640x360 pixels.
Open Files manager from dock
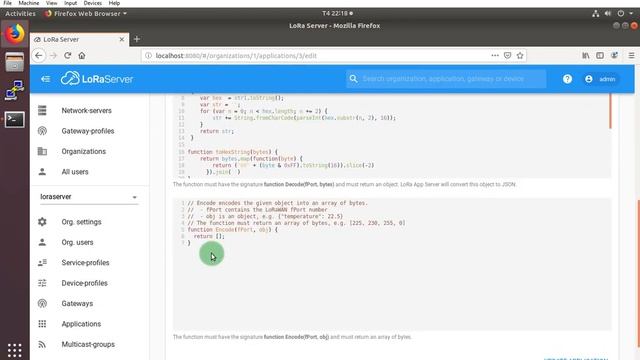15,62
